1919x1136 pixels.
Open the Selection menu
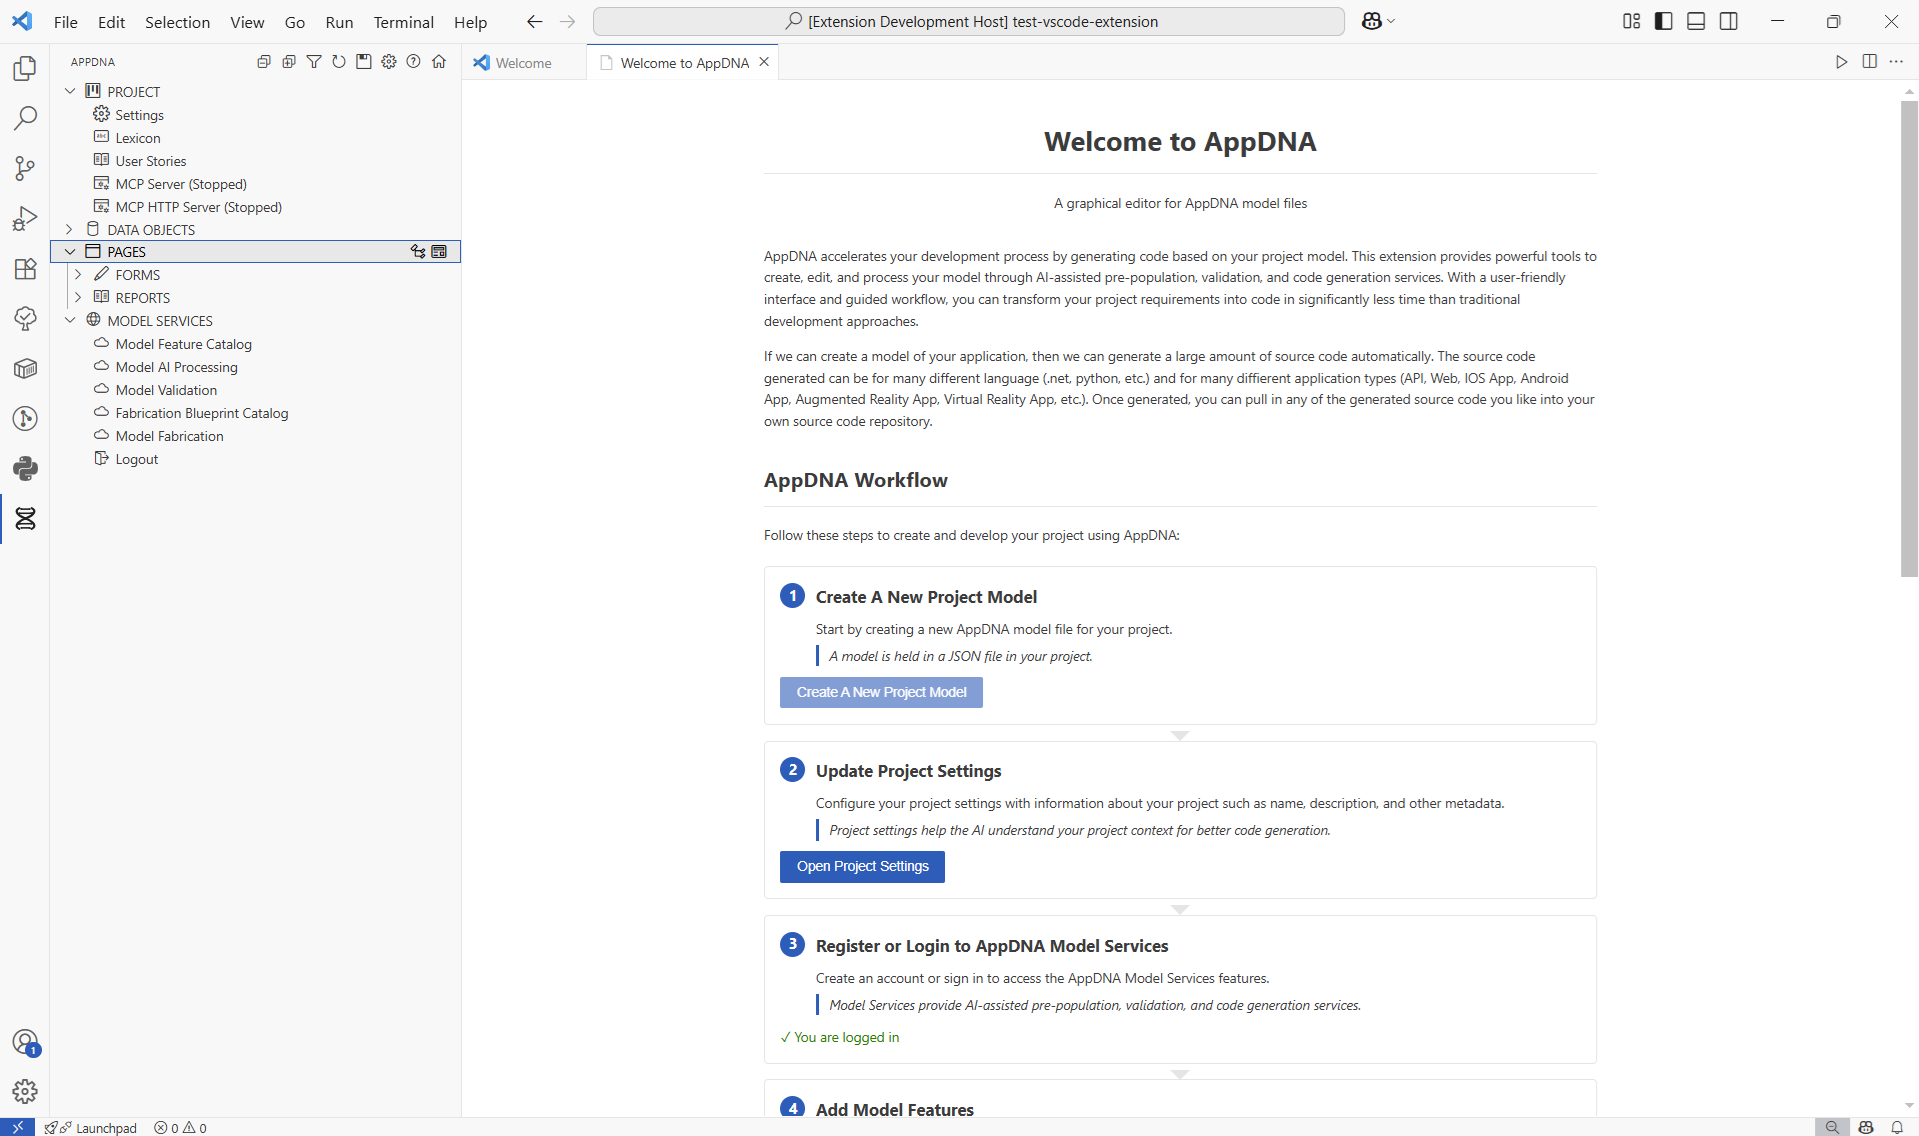click(177, 22)
